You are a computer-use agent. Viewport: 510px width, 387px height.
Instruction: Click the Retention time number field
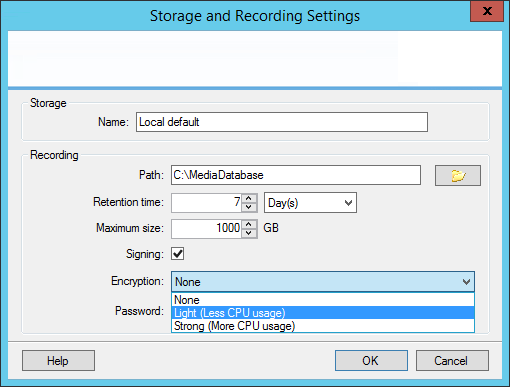pyautogui.click(x=207, y=203)
